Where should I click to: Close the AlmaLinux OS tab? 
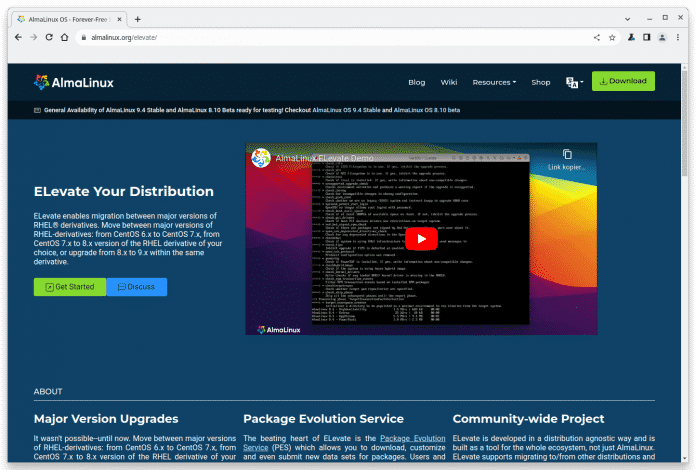point(119,19)
